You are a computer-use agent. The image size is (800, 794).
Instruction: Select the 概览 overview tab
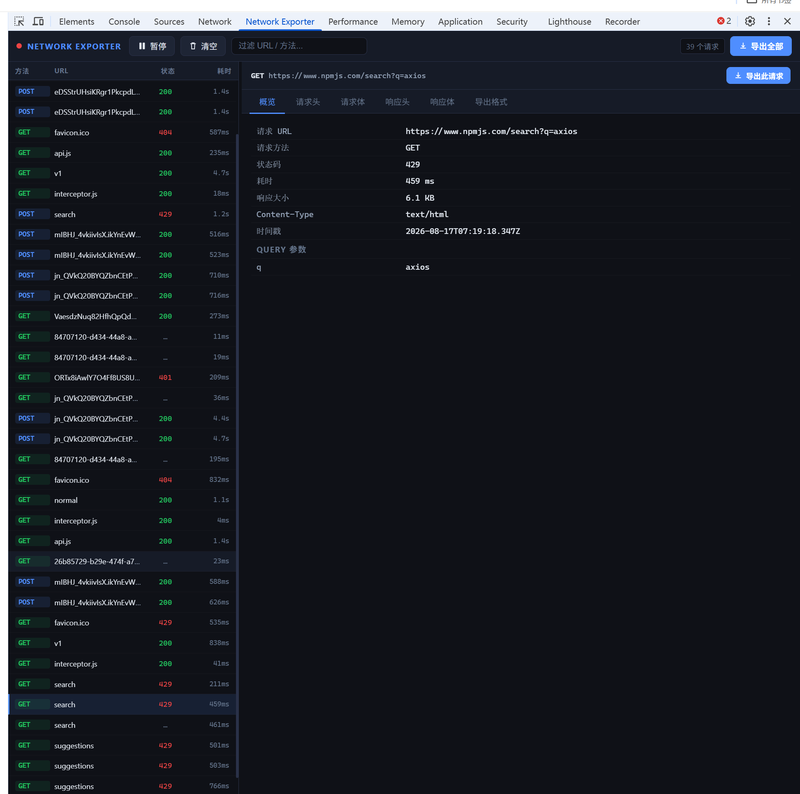[267, 102]
